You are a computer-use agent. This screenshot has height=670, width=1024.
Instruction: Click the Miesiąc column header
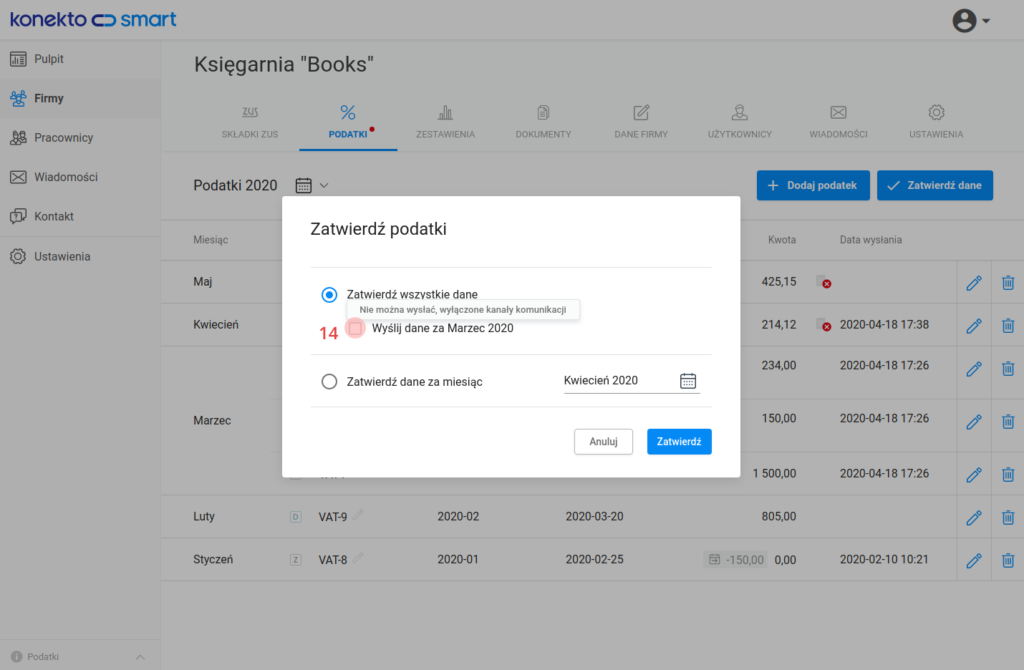tap(210, 240)
